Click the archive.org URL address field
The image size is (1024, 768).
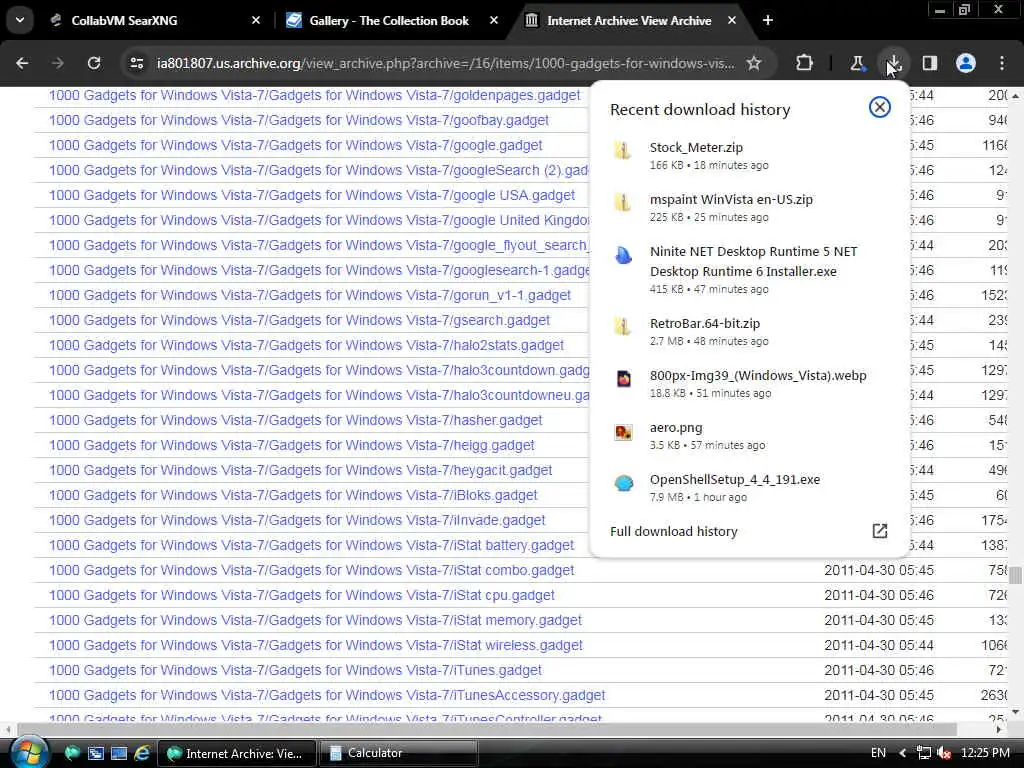tap(445, 63)
